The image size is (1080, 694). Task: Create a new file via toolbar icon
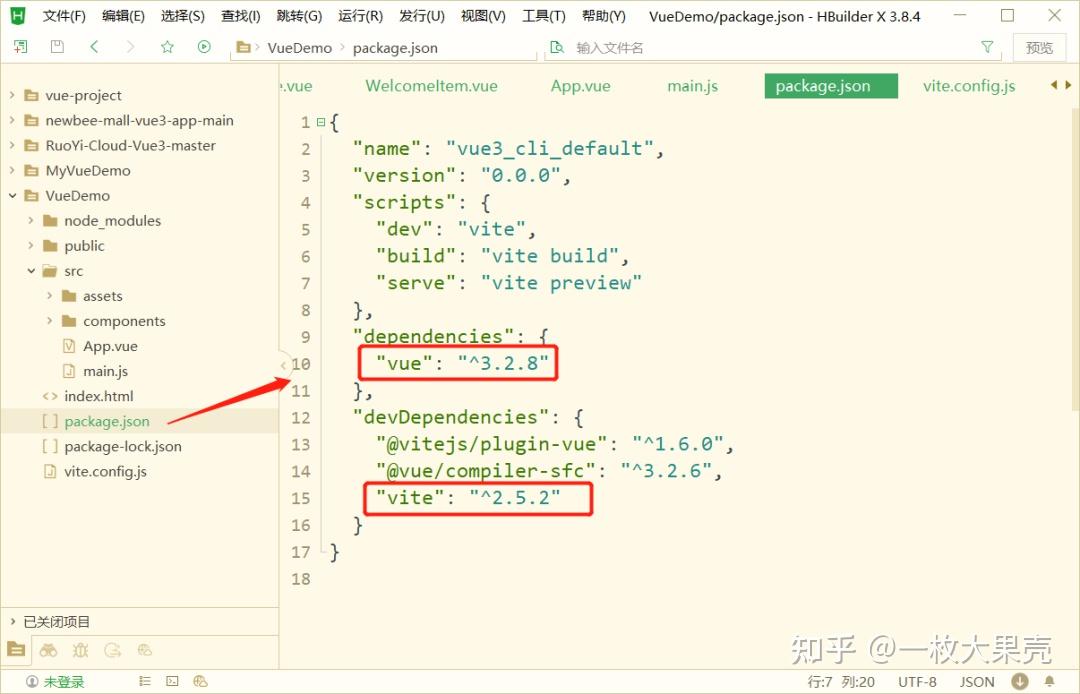[x=20, y=46]
